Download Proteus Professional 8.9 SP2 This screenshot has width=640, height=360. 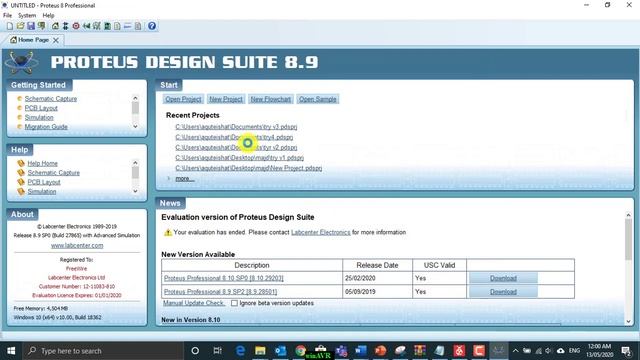tap(503, 292)
